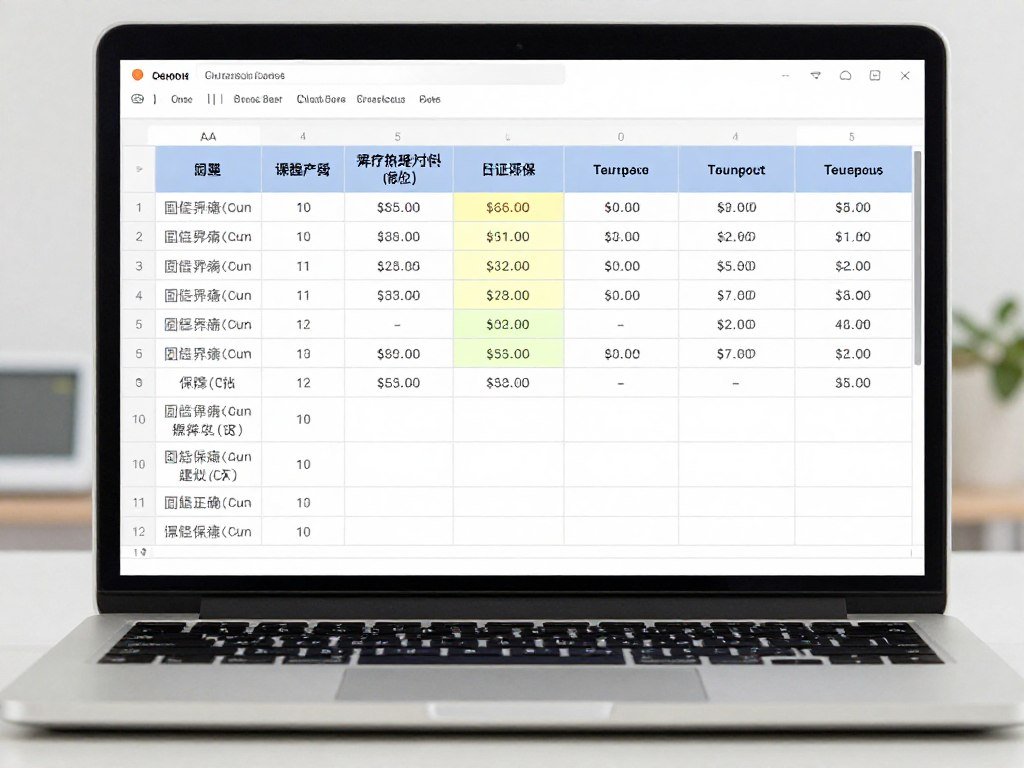Viewport: 1024px width, 768px height.
Task: Open the 'Groasleaus' toolbar menu
Action: click(381, 99)
